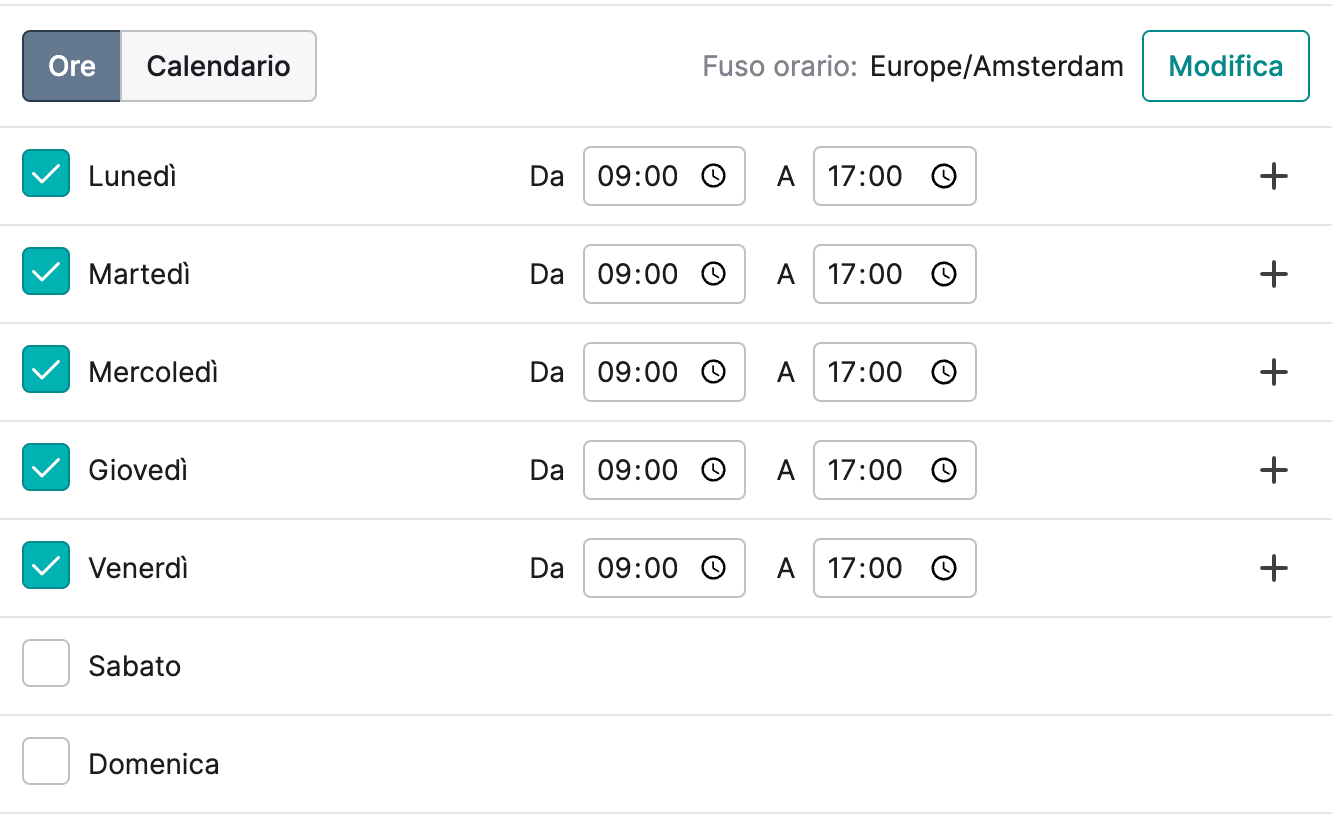The width and height of the screenshot is (1332, 828).
Task: Open clock picker for Venerdì start time
Action: coord(713,568)
